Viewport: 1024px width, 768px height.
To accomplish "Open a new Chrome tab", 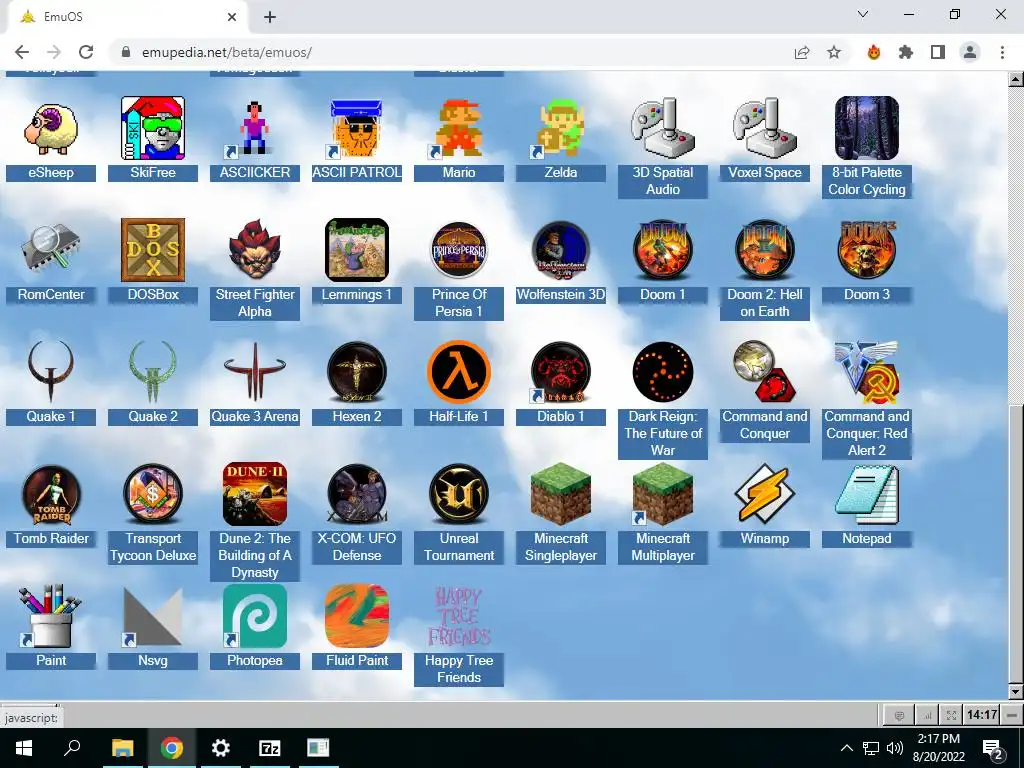I will [x=270, y=17].
